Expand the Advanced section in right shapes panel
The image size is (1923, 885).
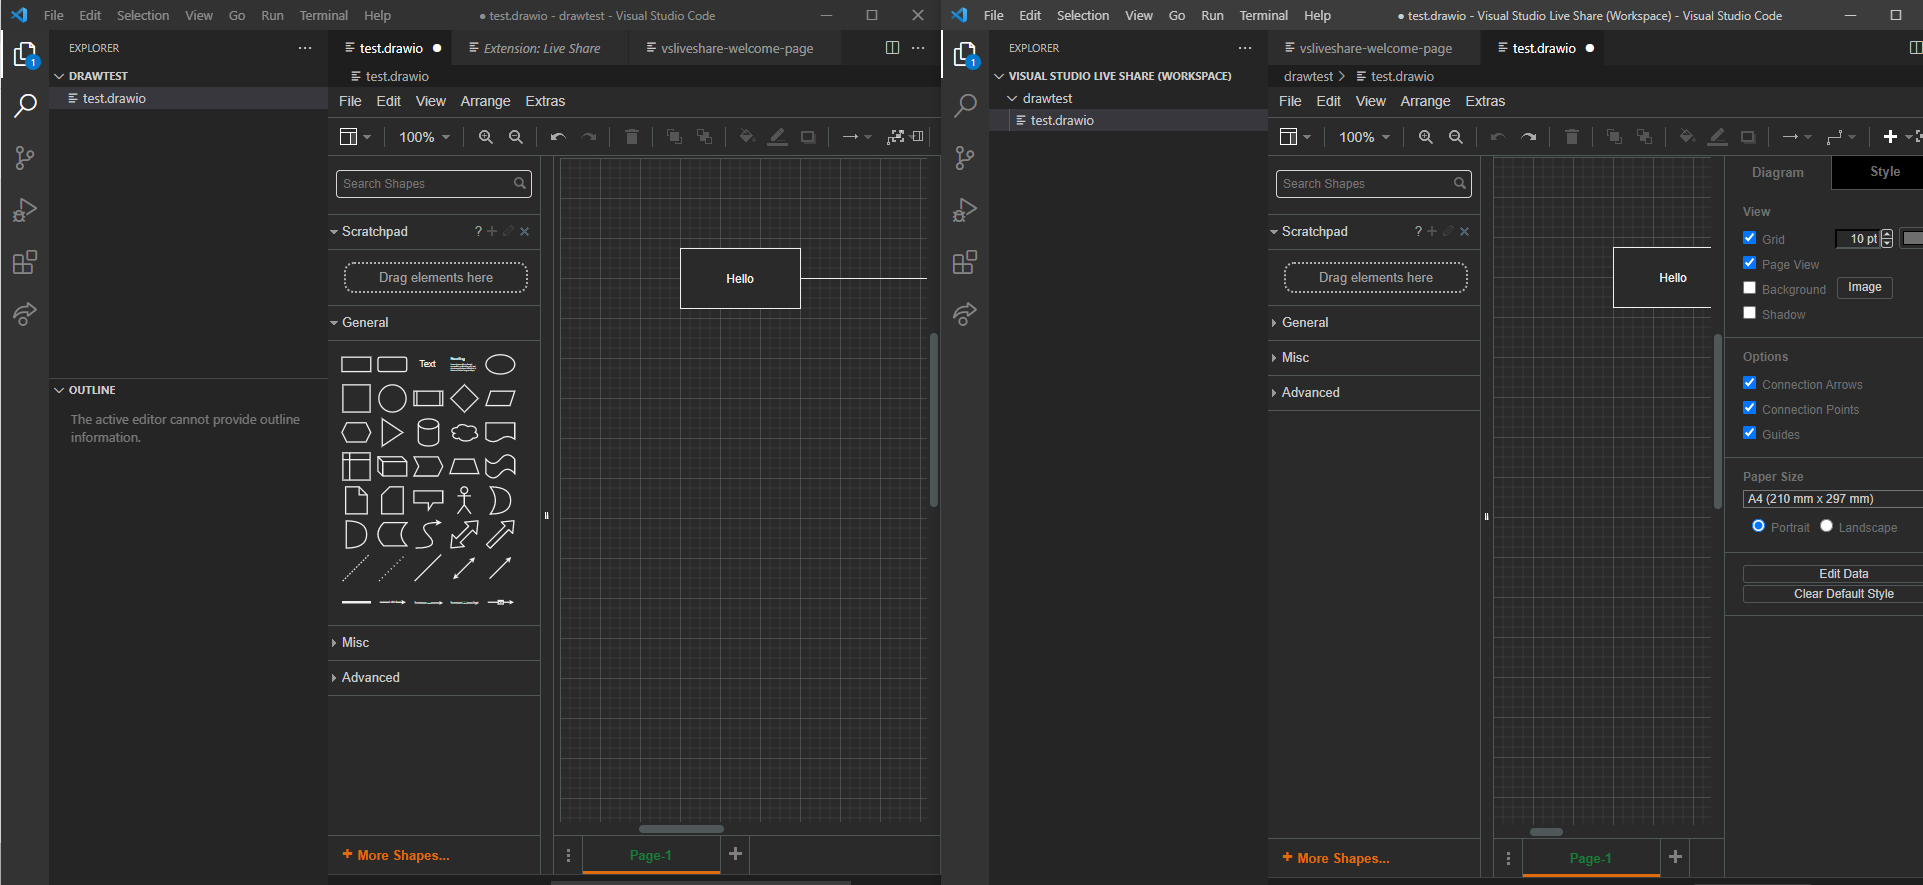pos(1374,392)
